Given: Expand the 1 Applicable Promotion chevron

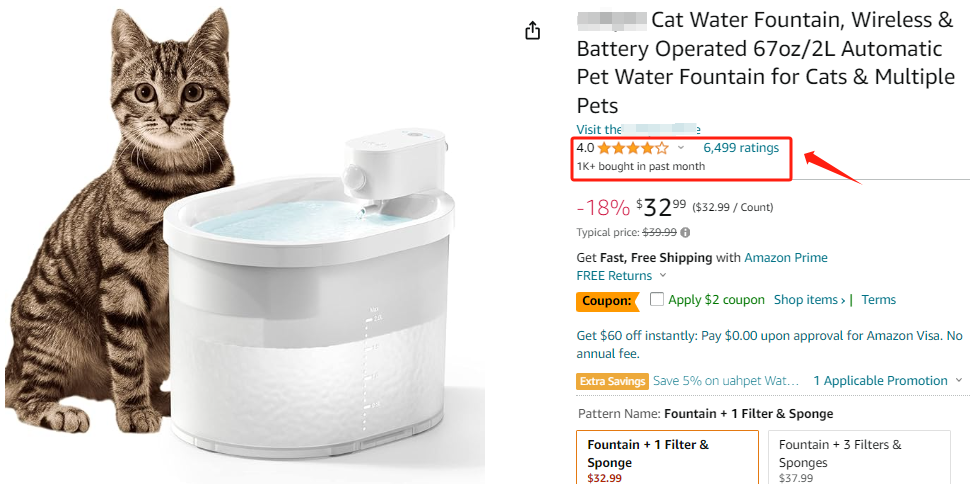Looking at the screenshot, I should coord(959,381).
